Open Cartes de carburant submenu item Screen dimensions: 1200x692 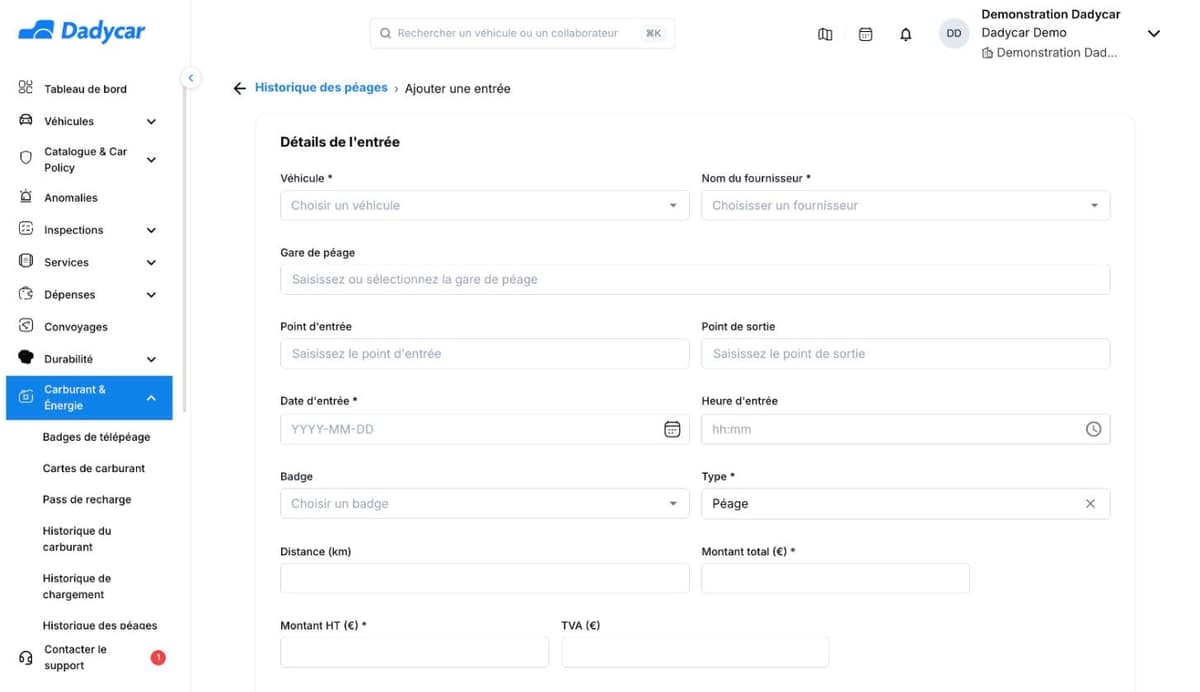point(94,468)
